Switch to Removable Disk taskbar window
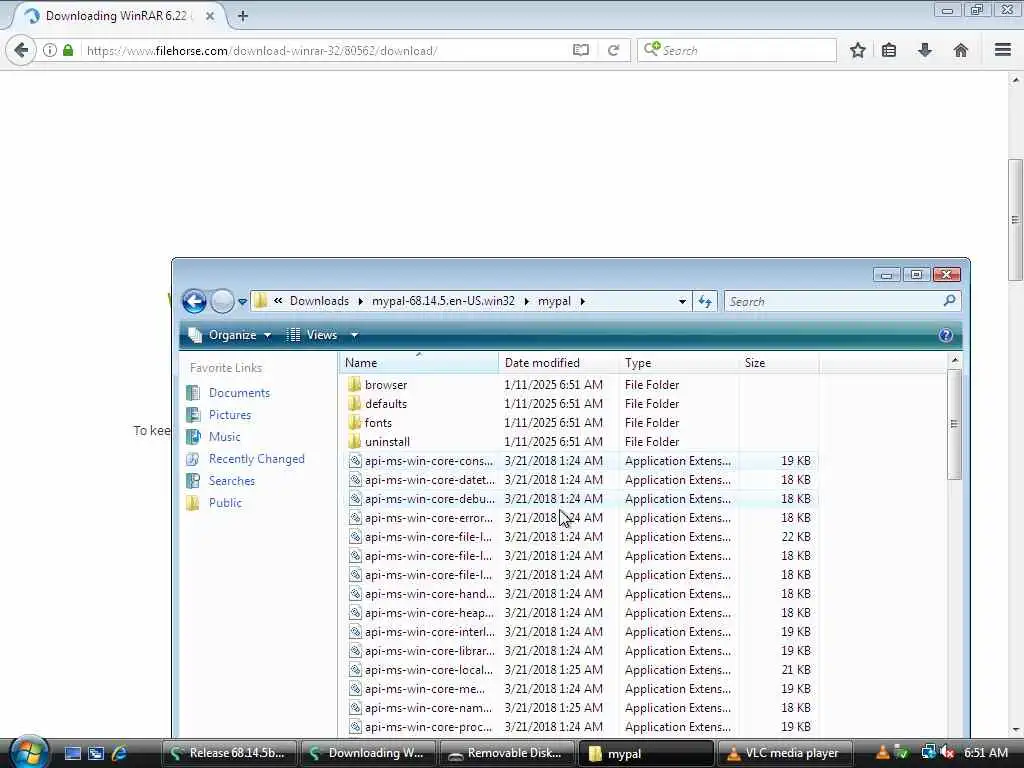1024x768 pixels. (507, 753)
